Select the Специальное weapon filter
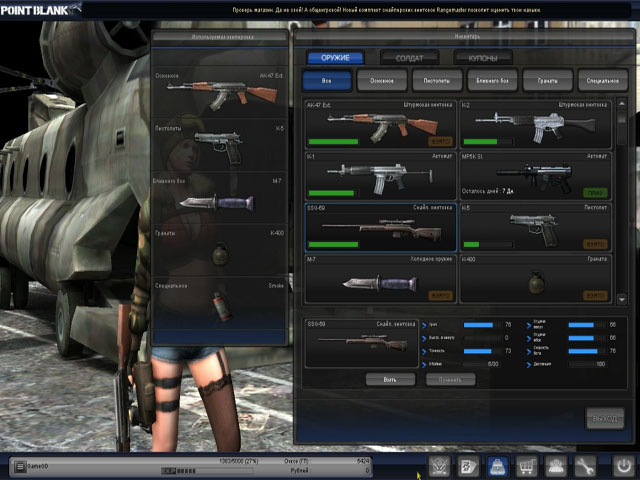This screenshot has width=640, height=480. tap(603, 80)
